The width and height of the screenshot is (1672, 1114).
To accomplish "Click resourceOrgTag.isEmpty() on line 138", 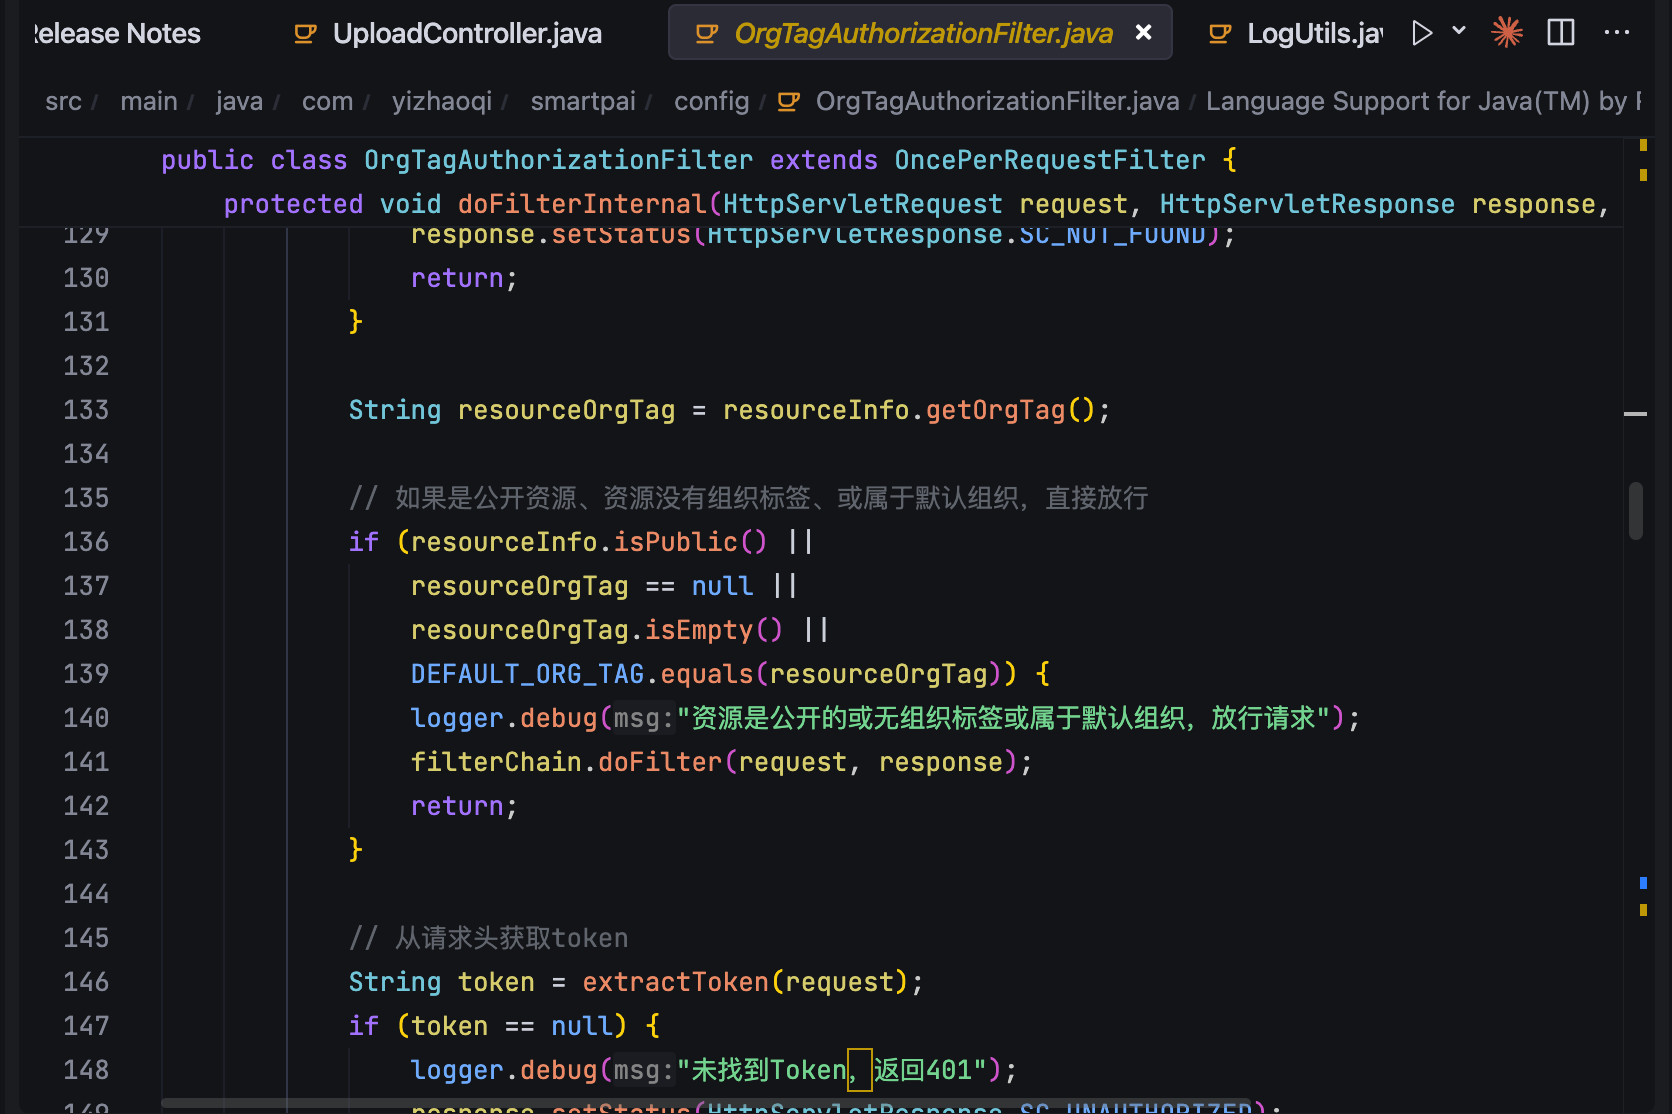I will [x=596, y=630].
